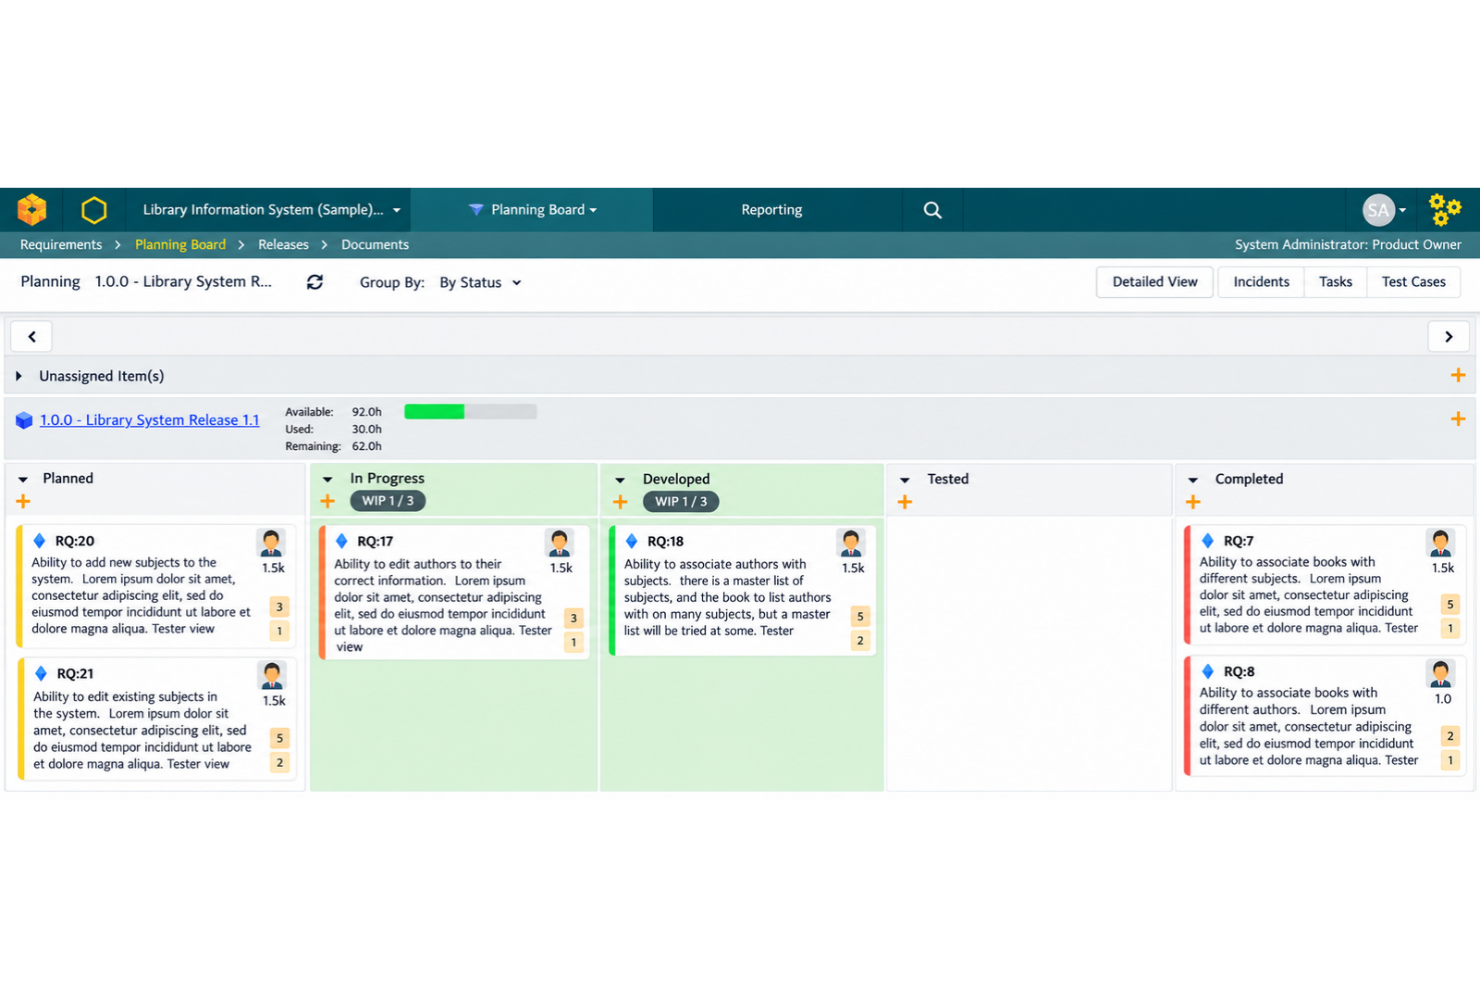
Task: Add a new card to the Completed column
Action: 1193,502
